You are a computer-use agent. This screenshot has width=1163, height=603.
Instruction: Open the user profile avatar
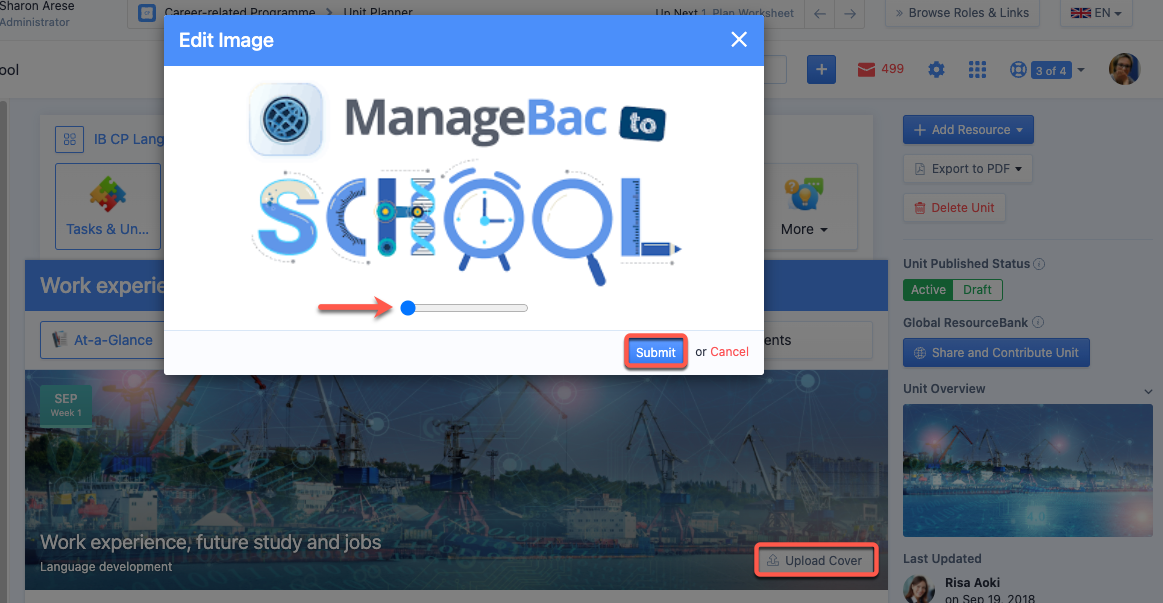click(x=1124, y=69)
